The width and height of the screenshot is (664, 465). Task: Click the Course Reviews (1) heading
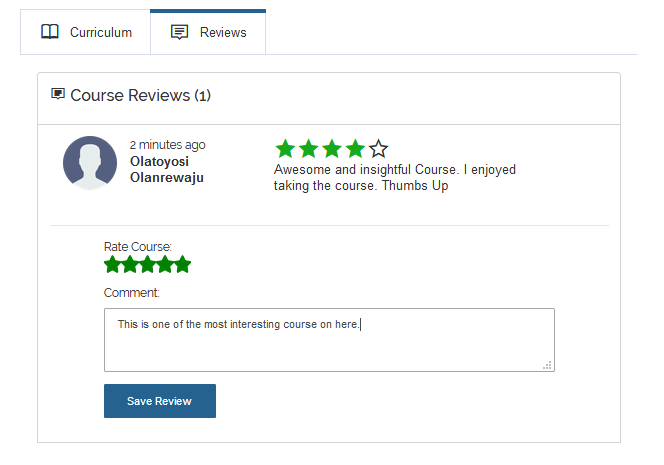point(140,95)
